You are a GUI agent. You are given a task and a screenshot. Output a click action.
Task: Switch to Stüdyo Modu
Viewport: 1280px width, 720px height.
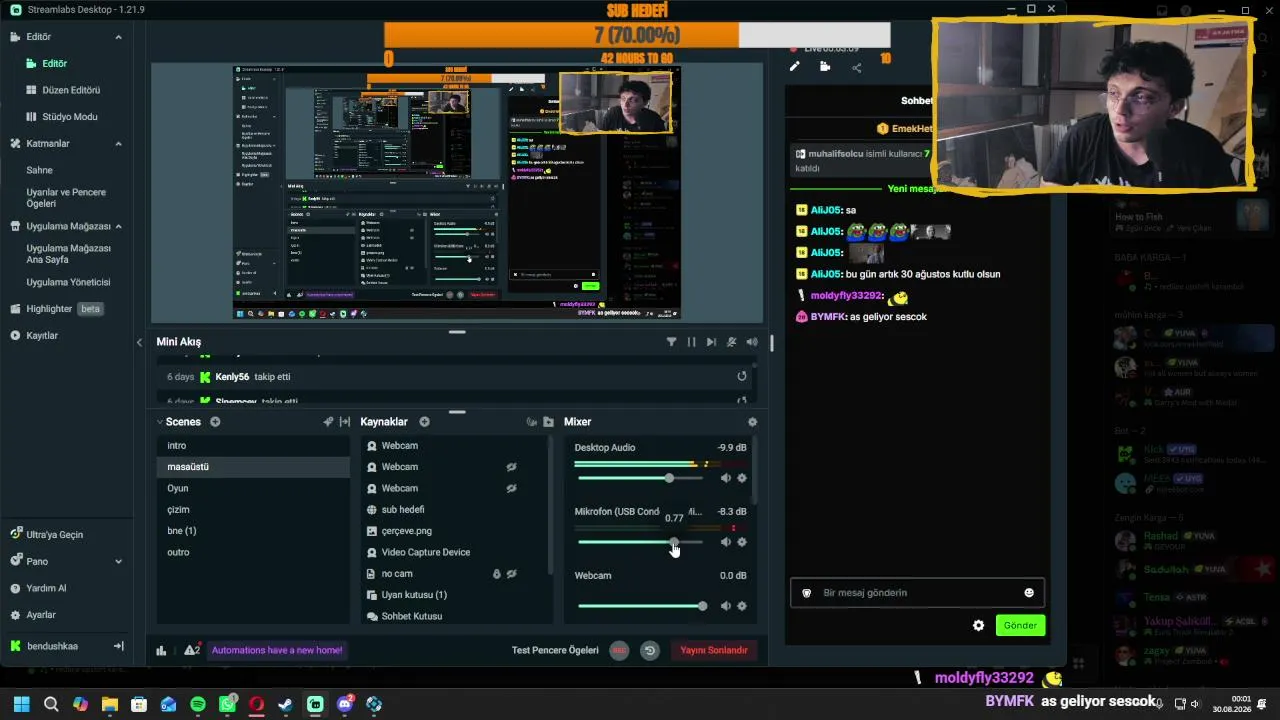pyautogui.click(x=70, y=117)
